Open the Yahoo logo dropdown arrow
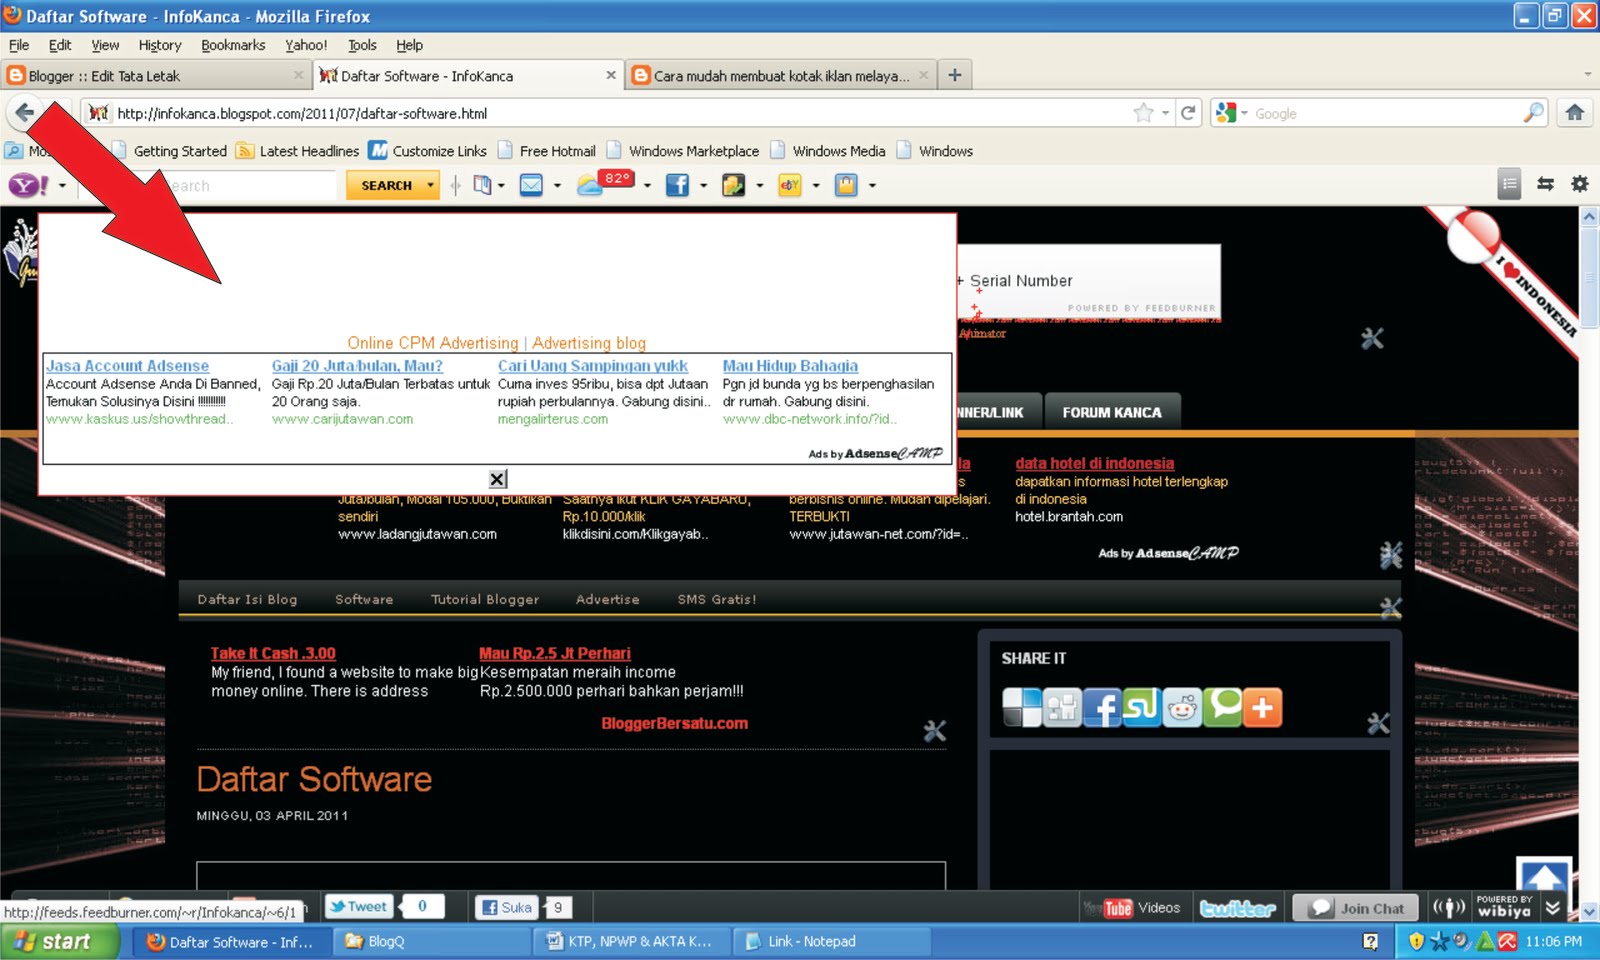This screenshot has width=1600, height=960. click(x=62, y=186)
